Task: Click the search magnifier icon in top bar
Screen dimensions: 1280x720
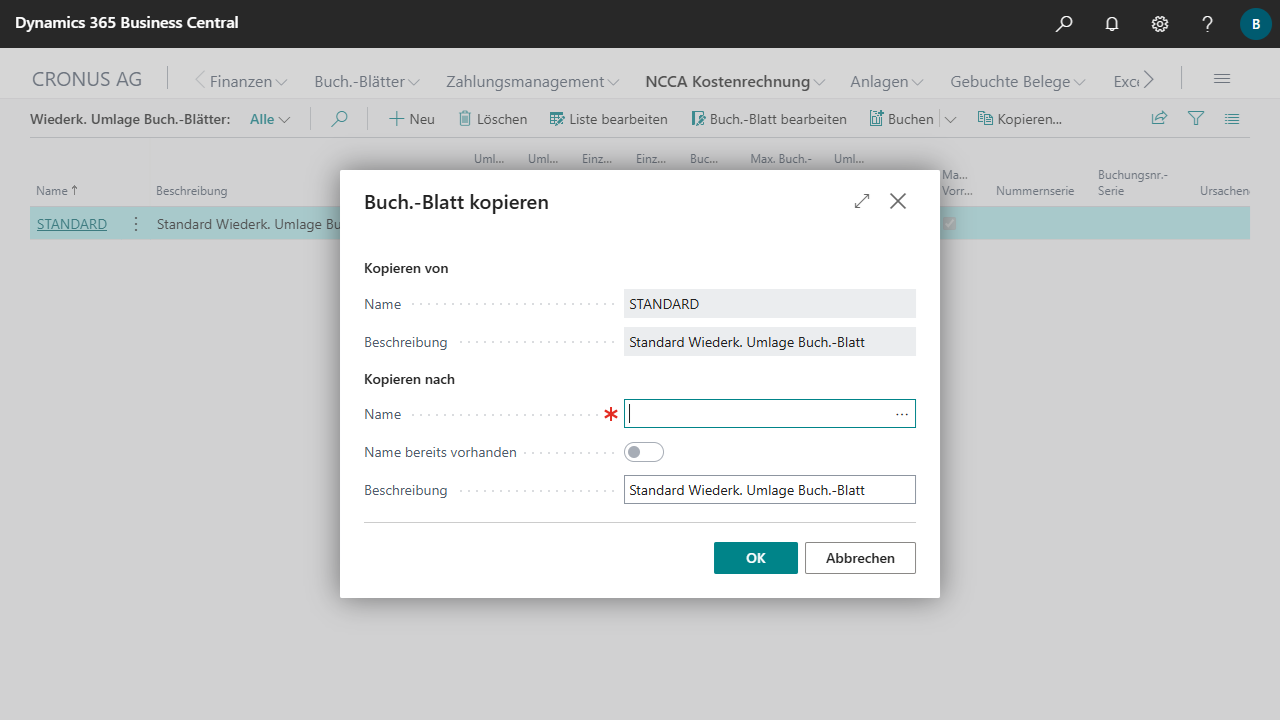Action: [1064, 24]
